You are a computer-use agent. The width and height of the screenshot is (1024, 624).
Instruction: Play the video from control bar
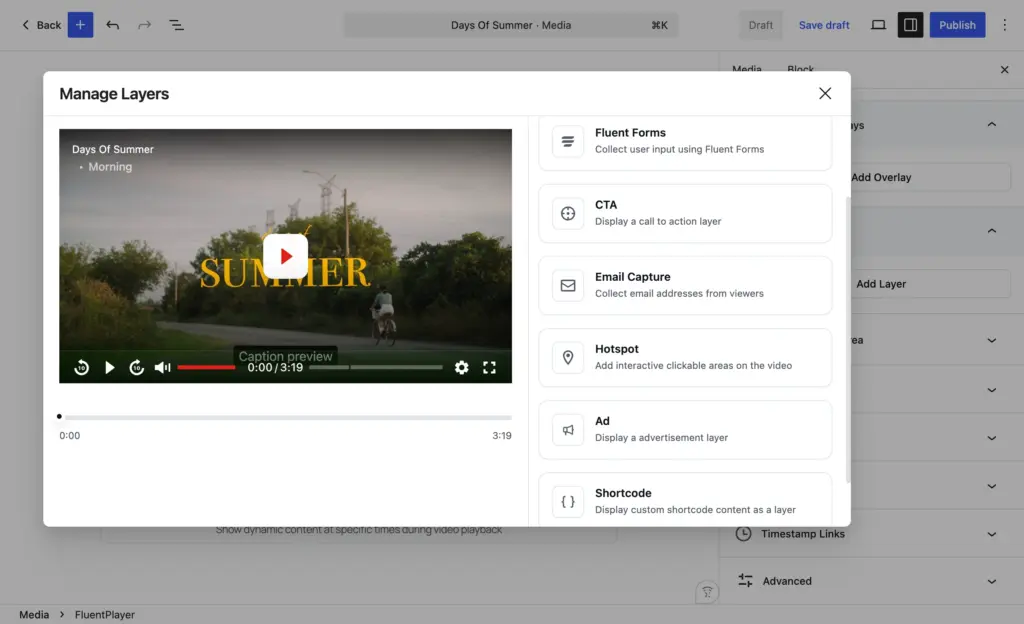tap(110, 367)
